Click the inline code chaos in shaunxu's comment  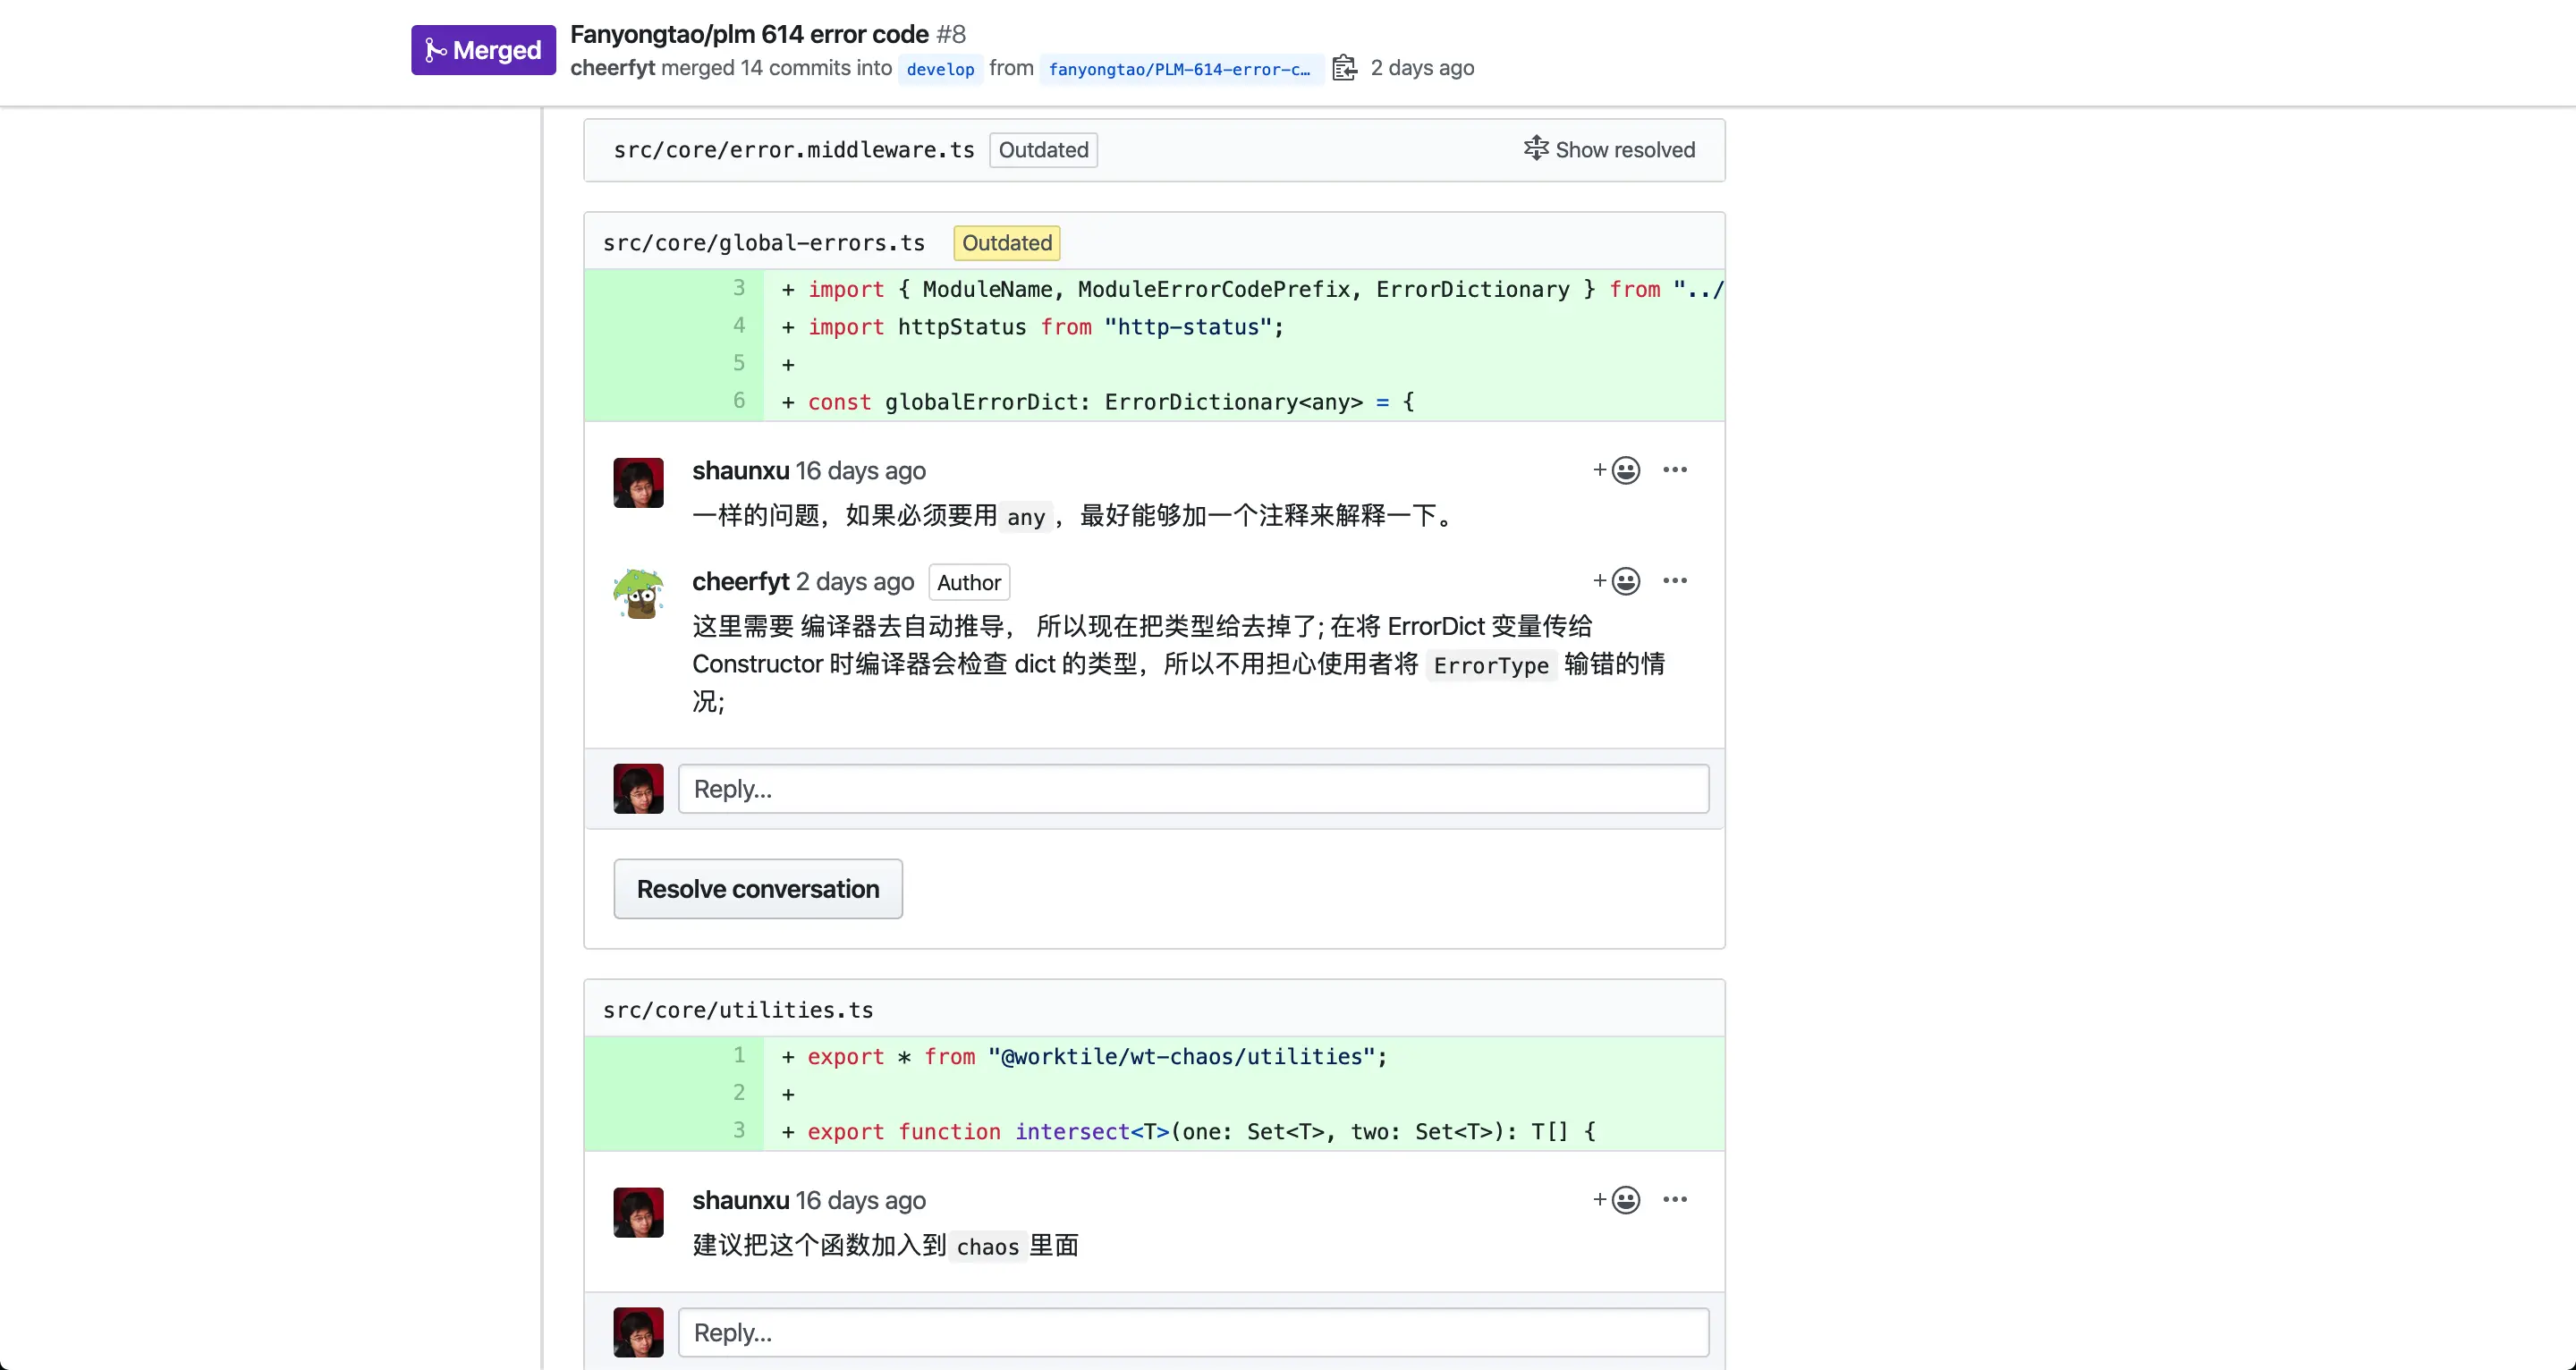click(x=988, y=1247)
